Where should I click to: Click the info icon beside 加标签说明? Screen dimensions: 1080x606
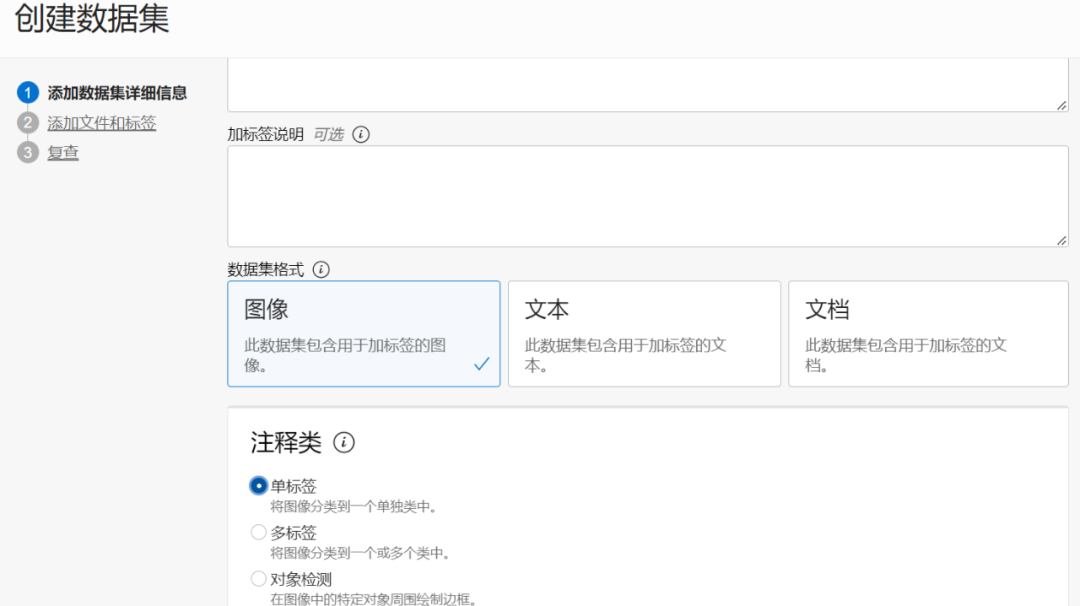361,134
